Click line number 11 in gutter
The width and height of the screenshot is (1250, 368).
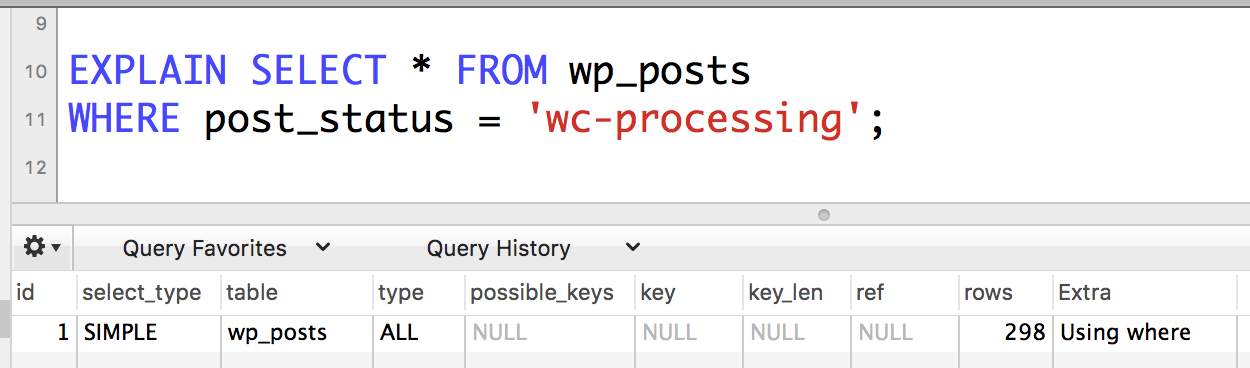pos(35,120)
